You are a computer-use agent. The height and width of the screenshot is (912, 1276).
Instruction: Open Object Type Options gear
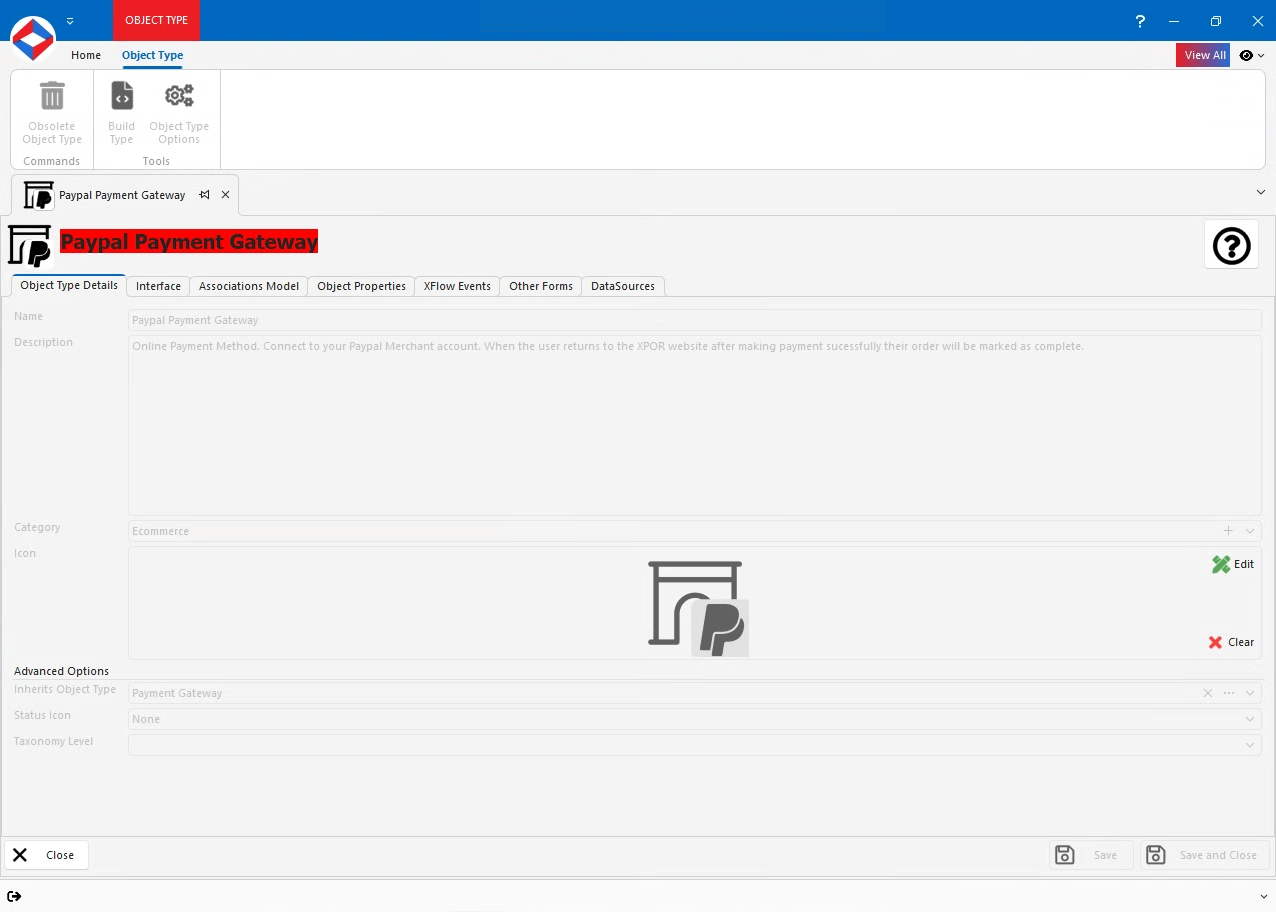tap(179, 95)
